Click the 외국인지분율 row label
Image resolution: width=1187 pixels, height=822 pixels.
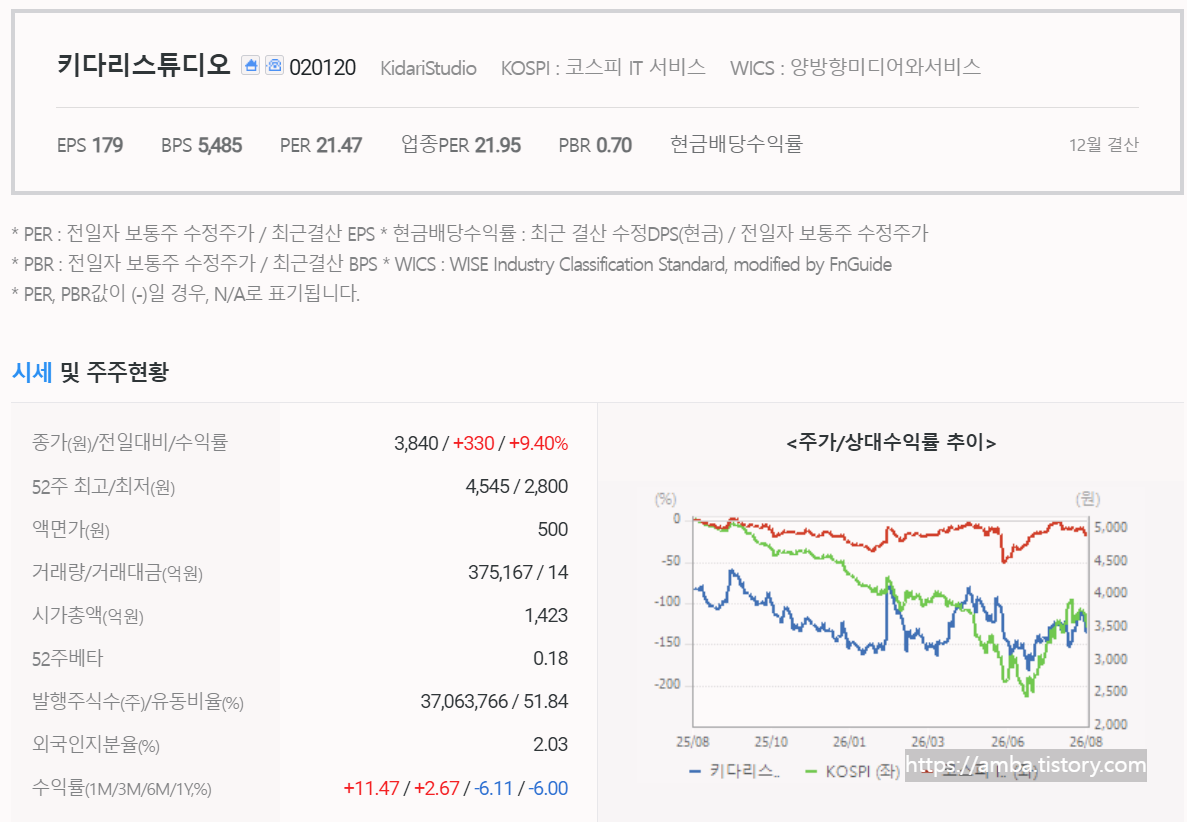click(95, 745)
